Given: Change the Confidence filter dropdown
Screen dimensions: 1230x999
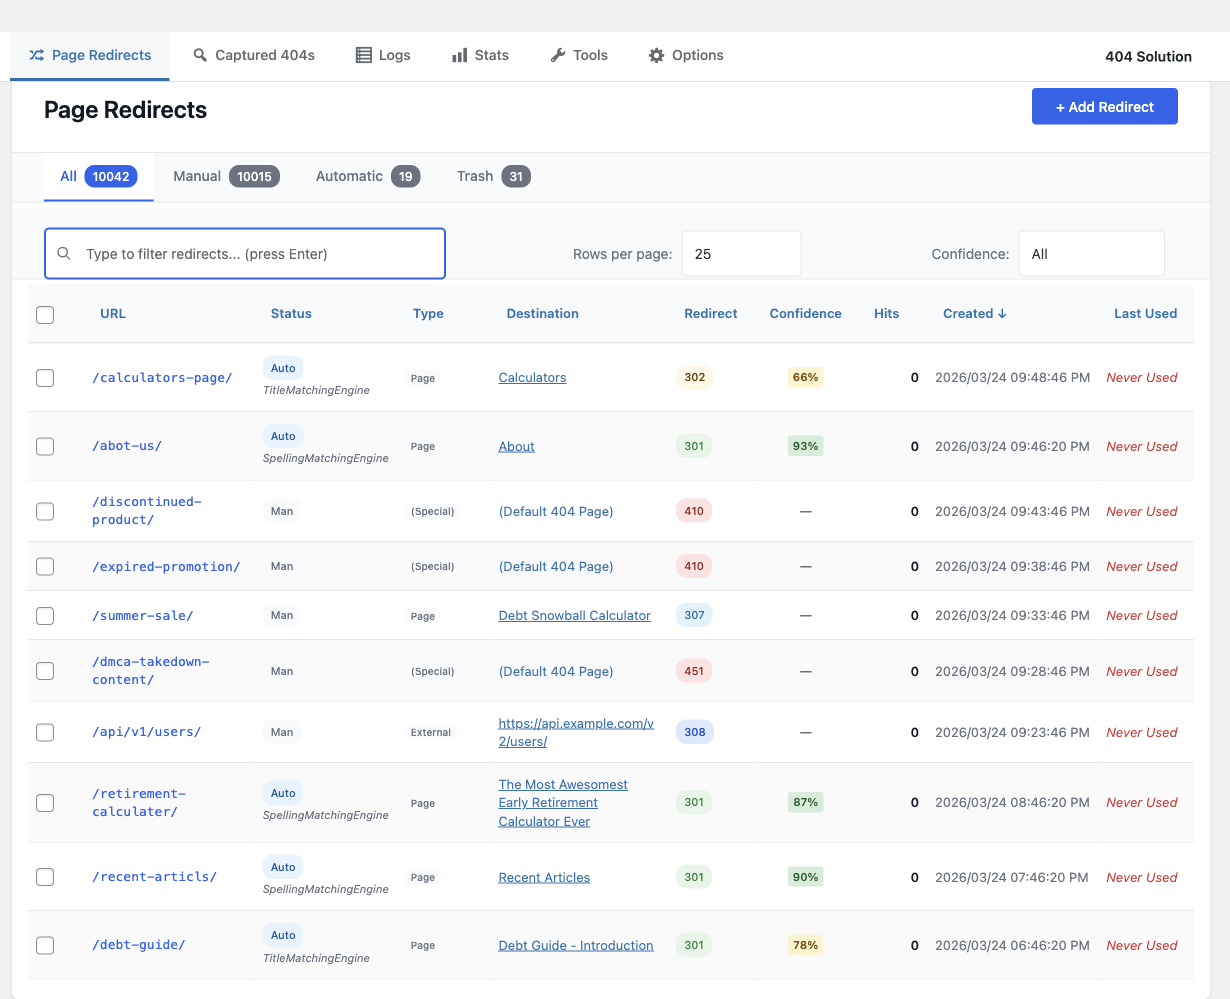Looking at the screenshot, I should (1091, 253).
